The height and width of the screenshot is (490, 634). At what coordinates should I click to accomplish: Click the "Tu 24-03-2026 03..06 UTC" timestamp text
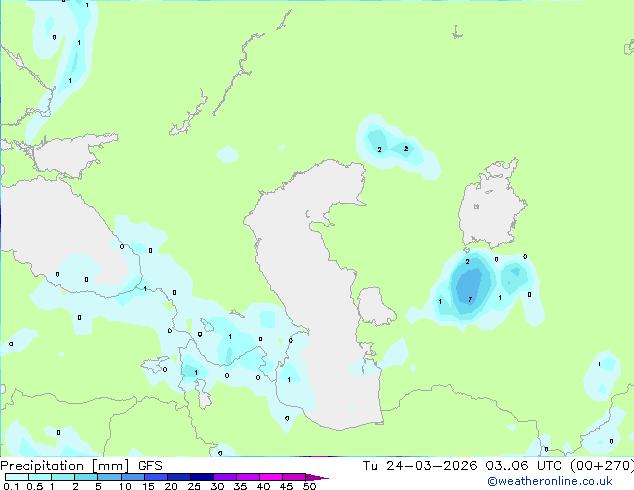coord(462,466)
